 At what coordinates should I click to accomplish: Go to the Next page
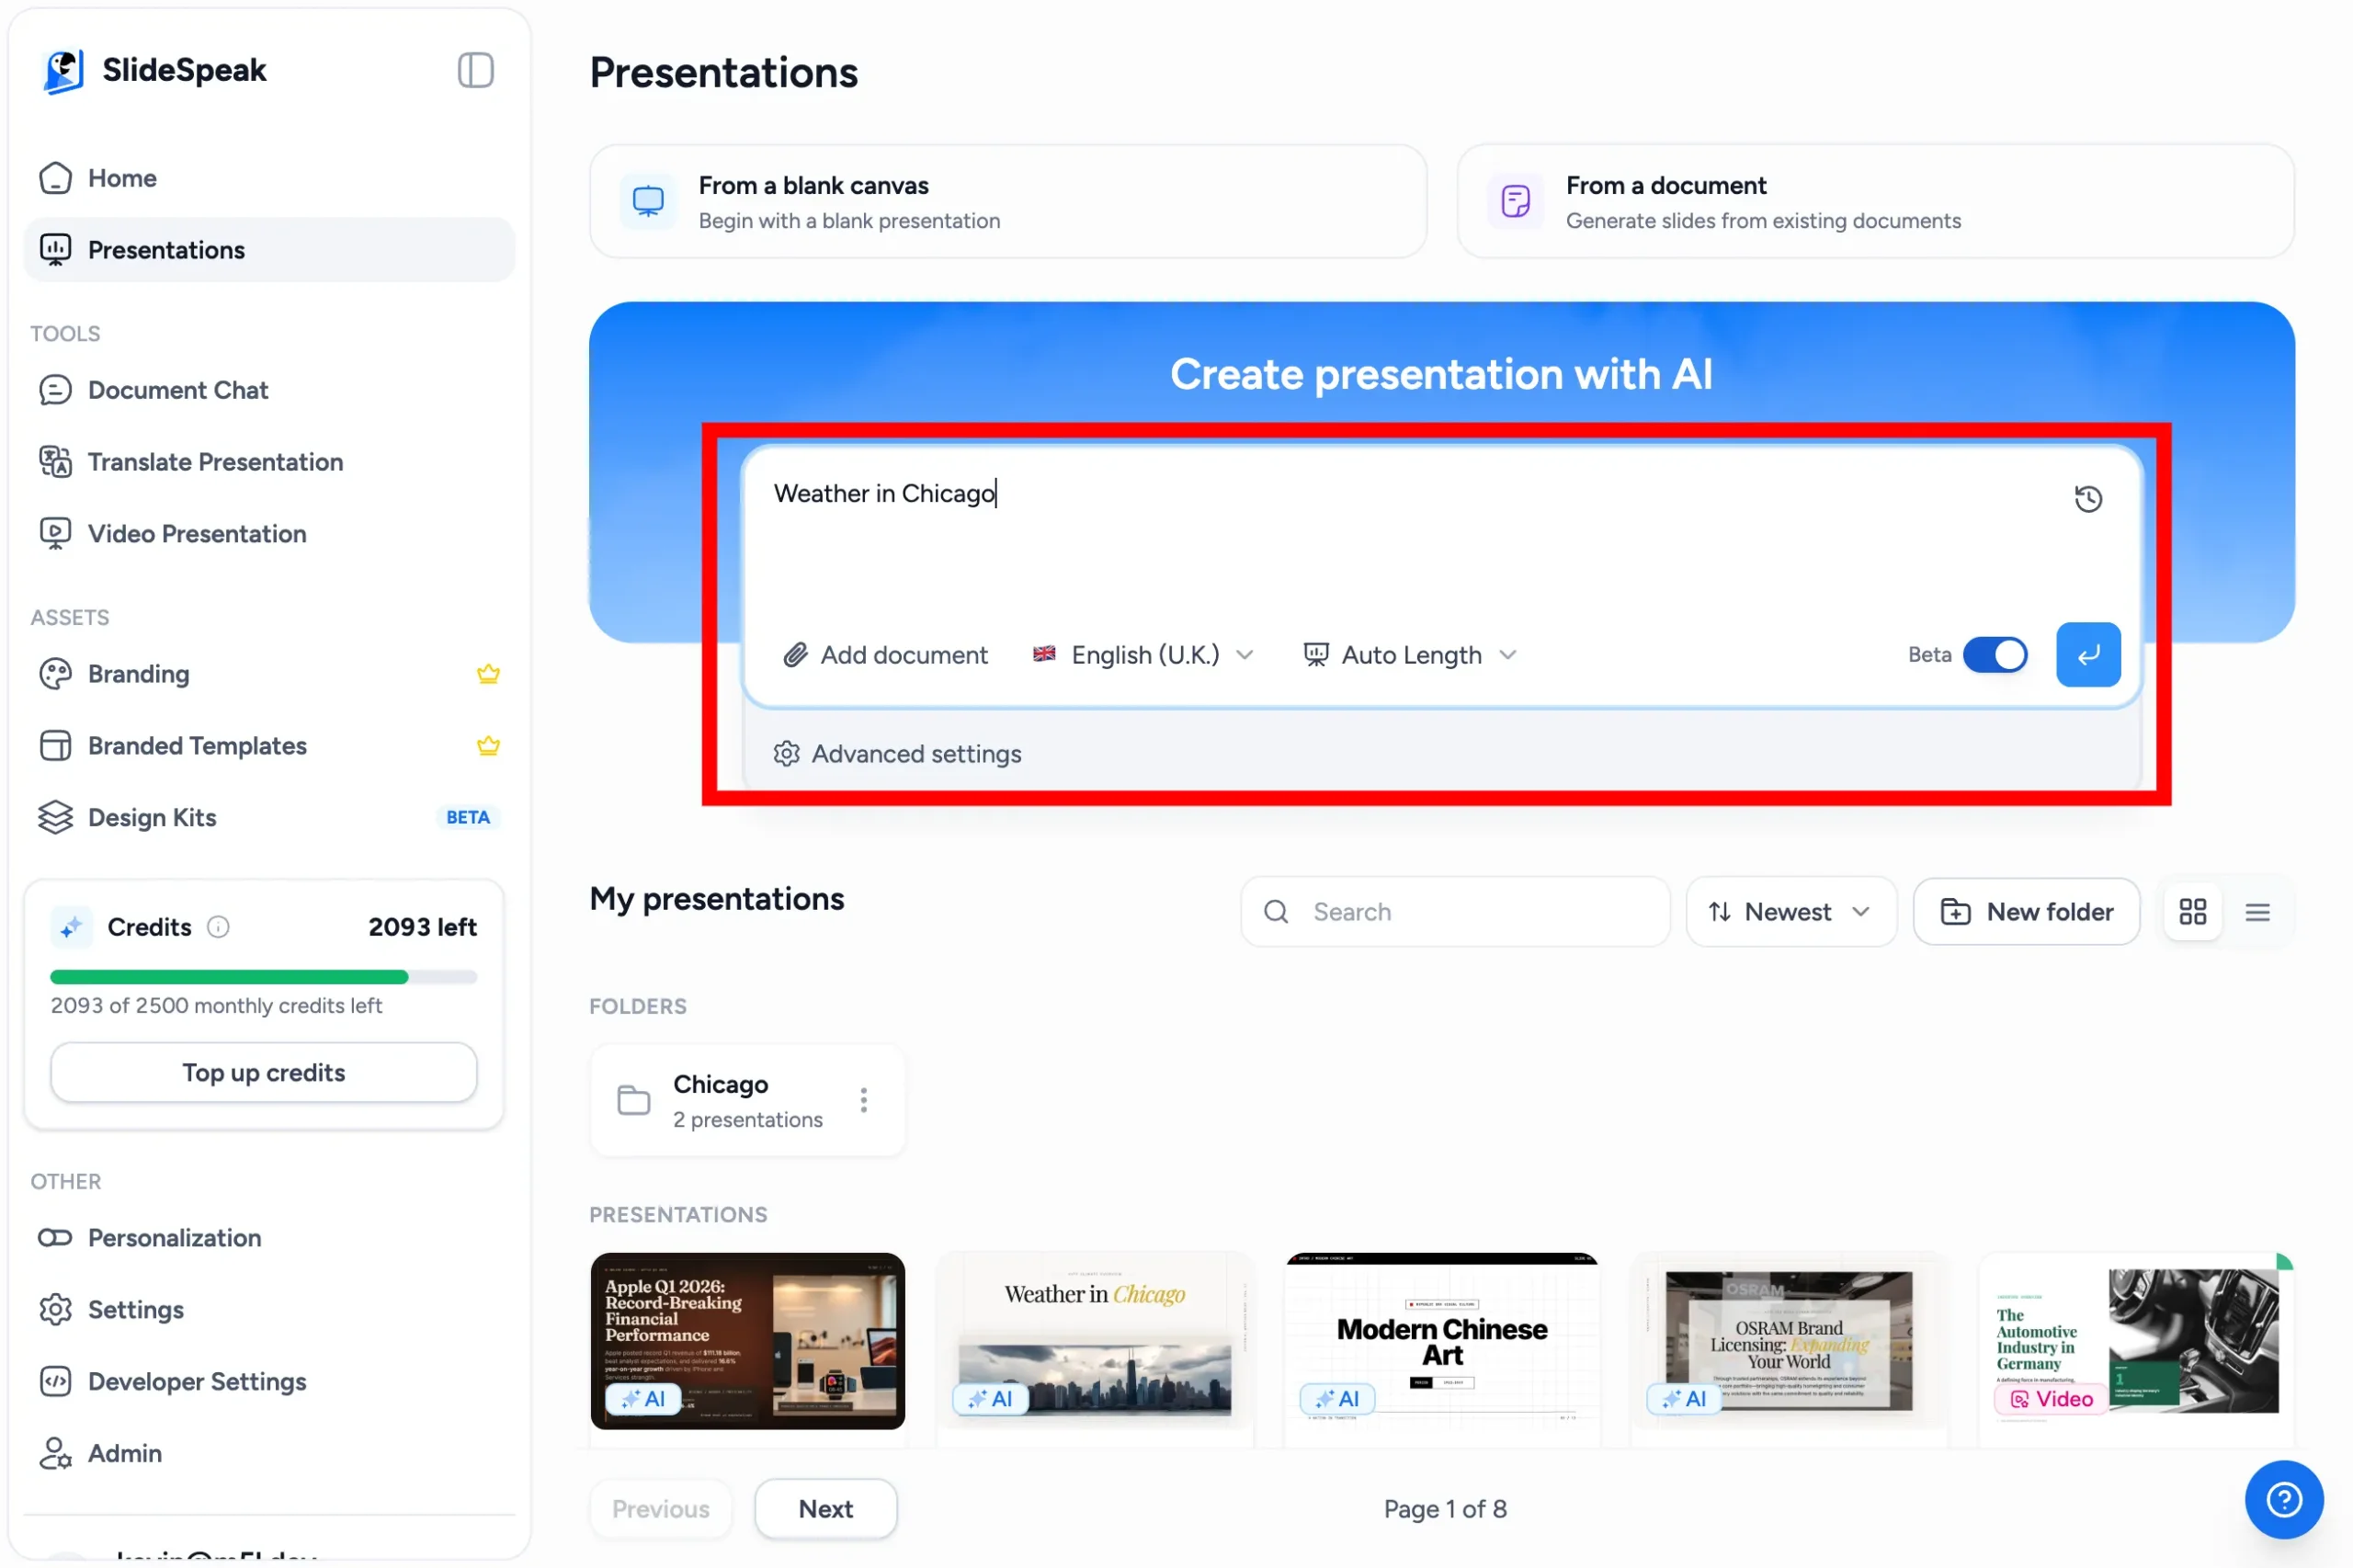click(x=825, y=1509)
